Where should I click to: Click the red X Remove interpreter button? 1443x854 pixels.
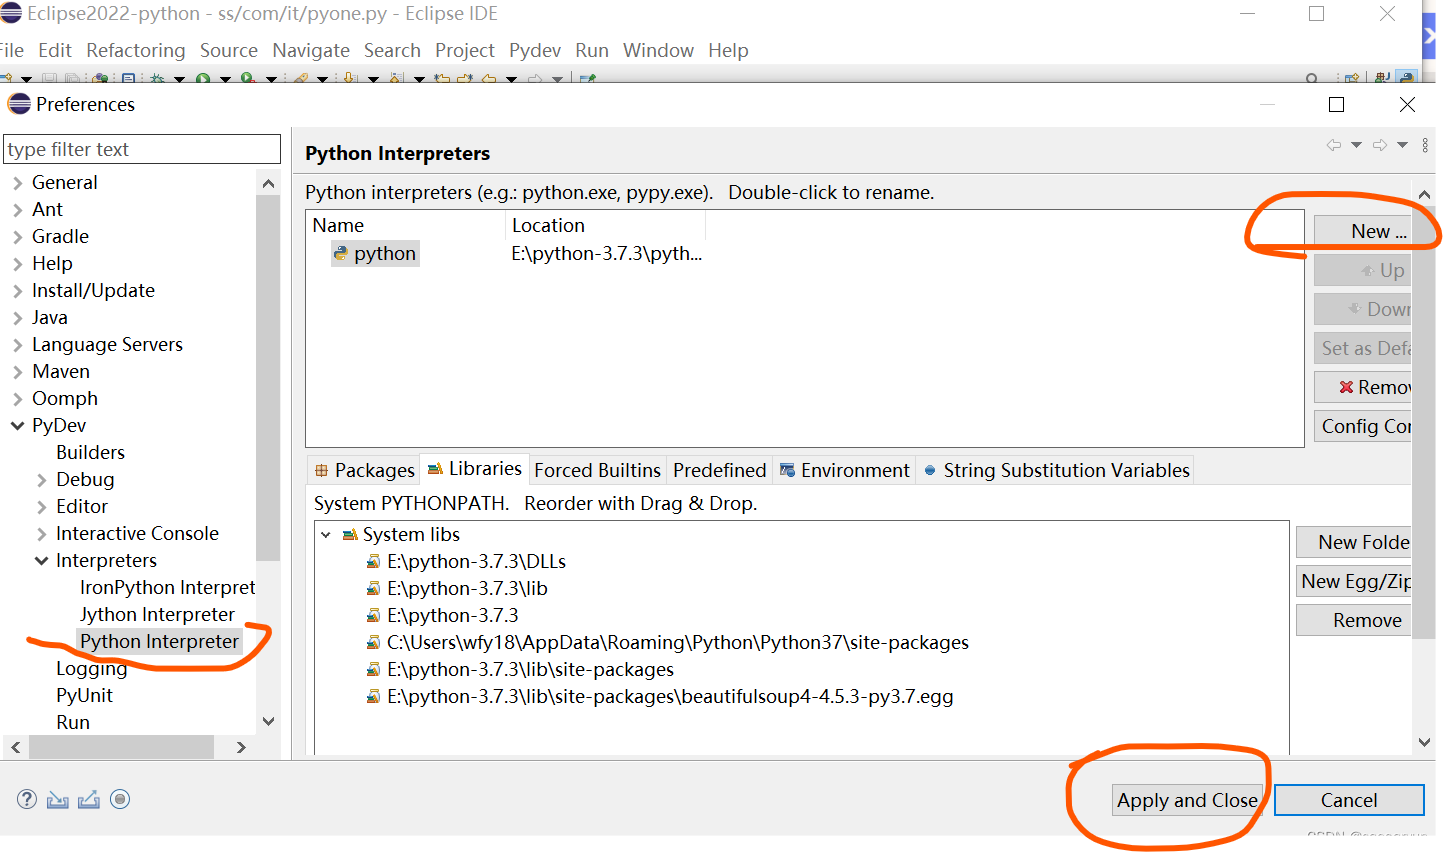[x=1362, y=387]
